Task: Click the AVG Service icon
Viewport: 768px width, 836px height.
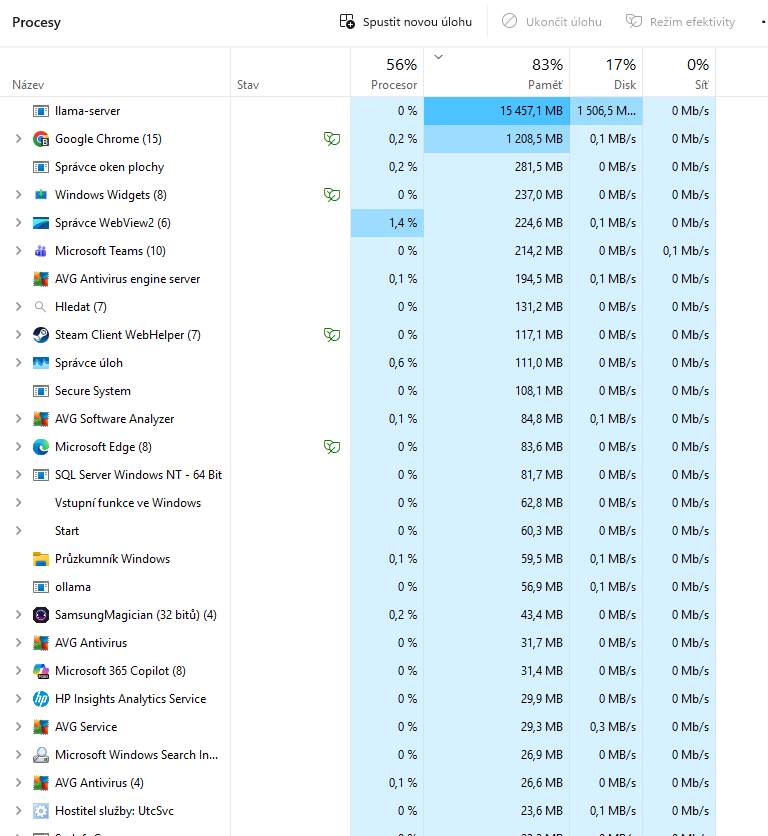Action: tap(41, 727)
